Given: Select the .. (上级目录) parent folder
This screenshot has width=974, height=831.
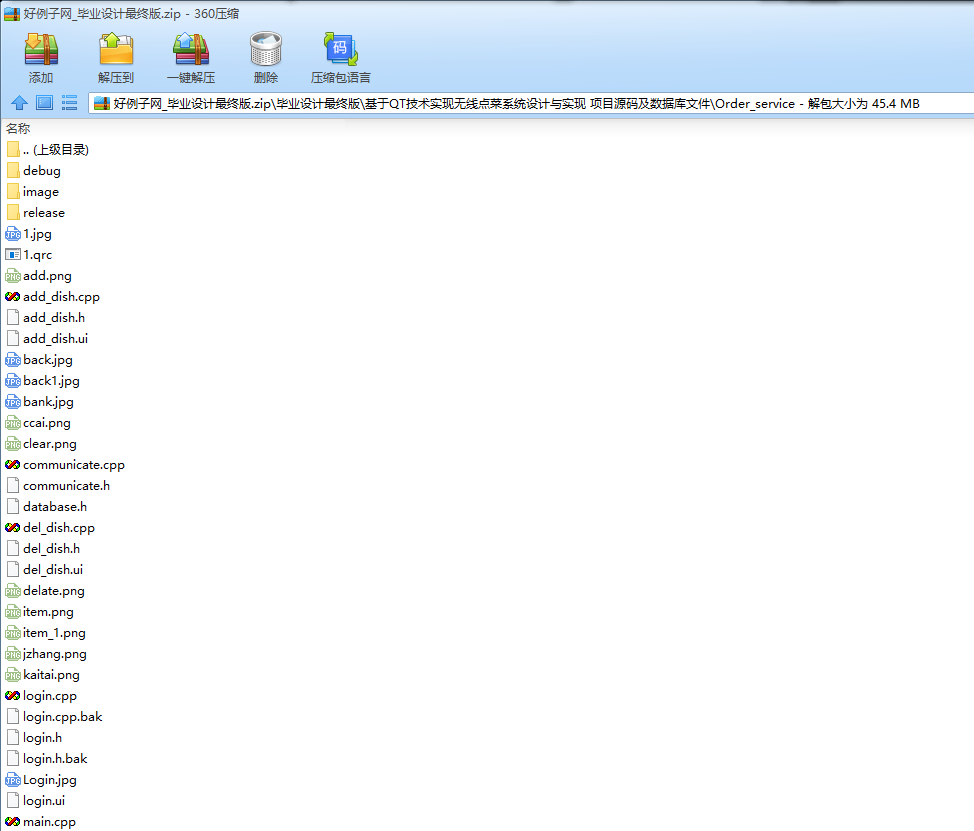Looking at the screenshot, I should click(48, 150).
